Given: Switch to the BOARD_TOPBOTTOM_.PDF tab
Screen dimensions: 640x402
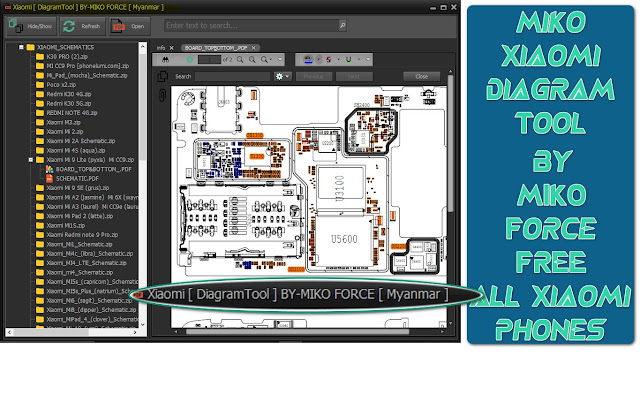Looking at the screenshot, I should tap(216, 48).
